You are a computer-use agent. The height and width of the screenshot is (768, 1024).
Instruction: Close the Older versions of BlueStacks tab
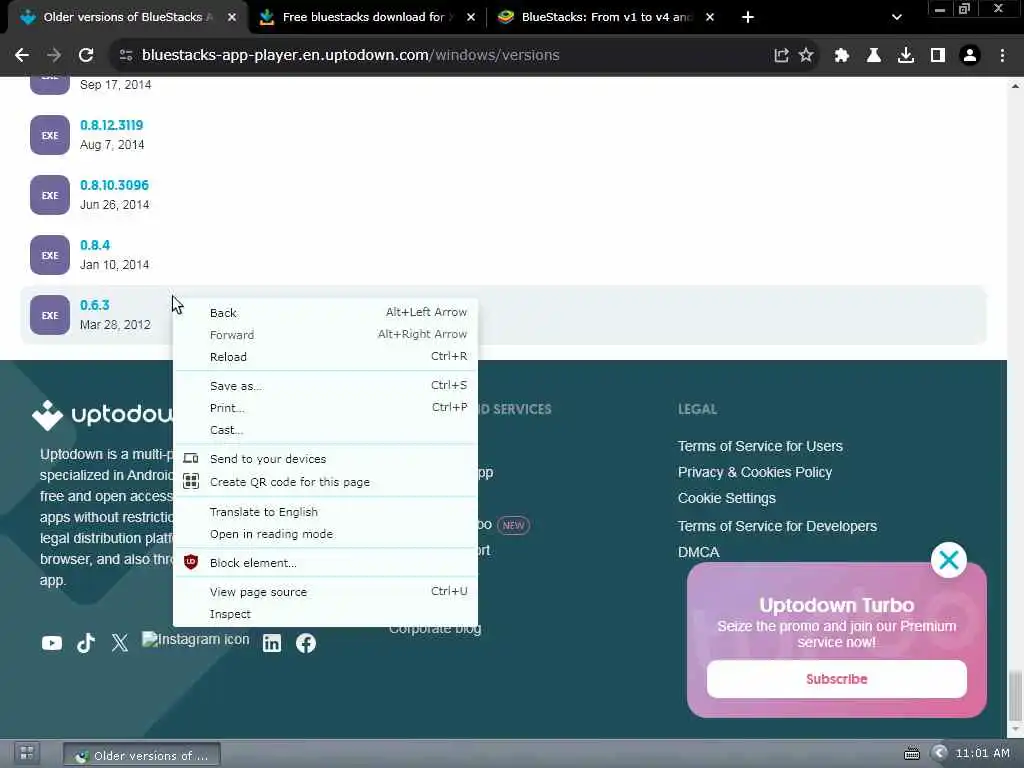pyautogui.click(x=232, y=17)
